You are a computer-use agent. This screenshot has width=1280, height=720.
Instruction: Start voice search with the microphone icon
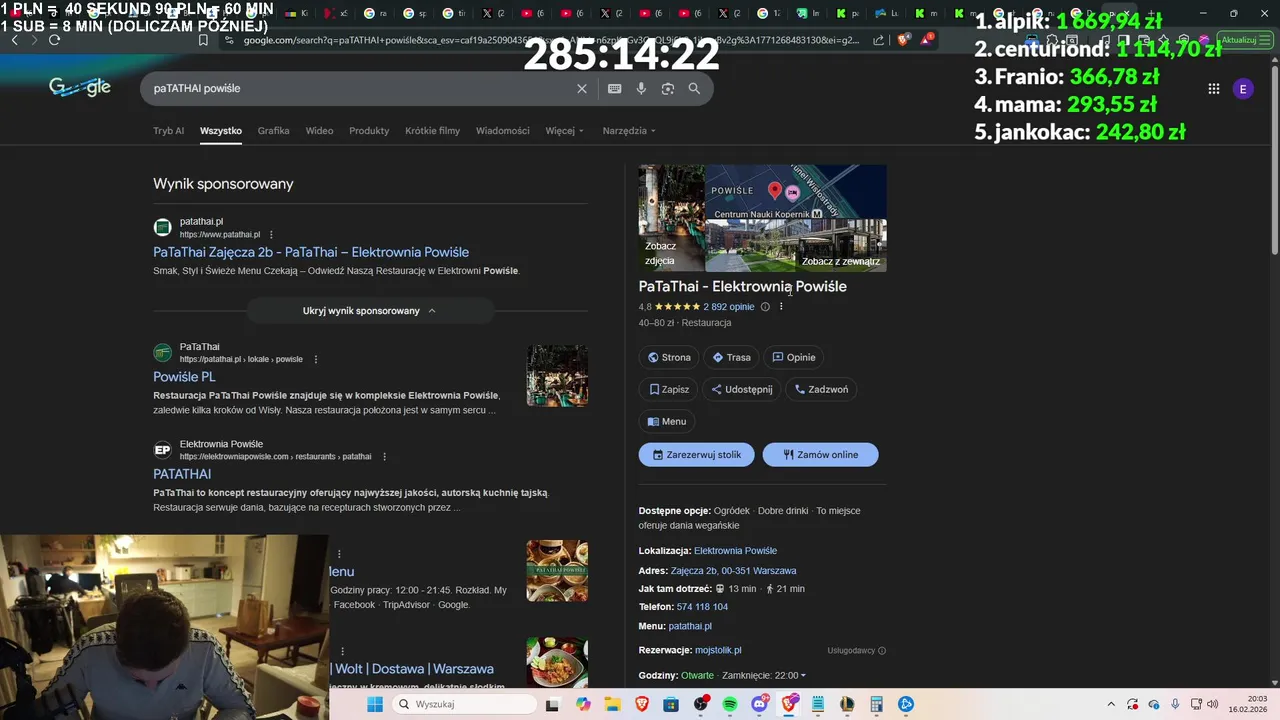coord(641,88)
